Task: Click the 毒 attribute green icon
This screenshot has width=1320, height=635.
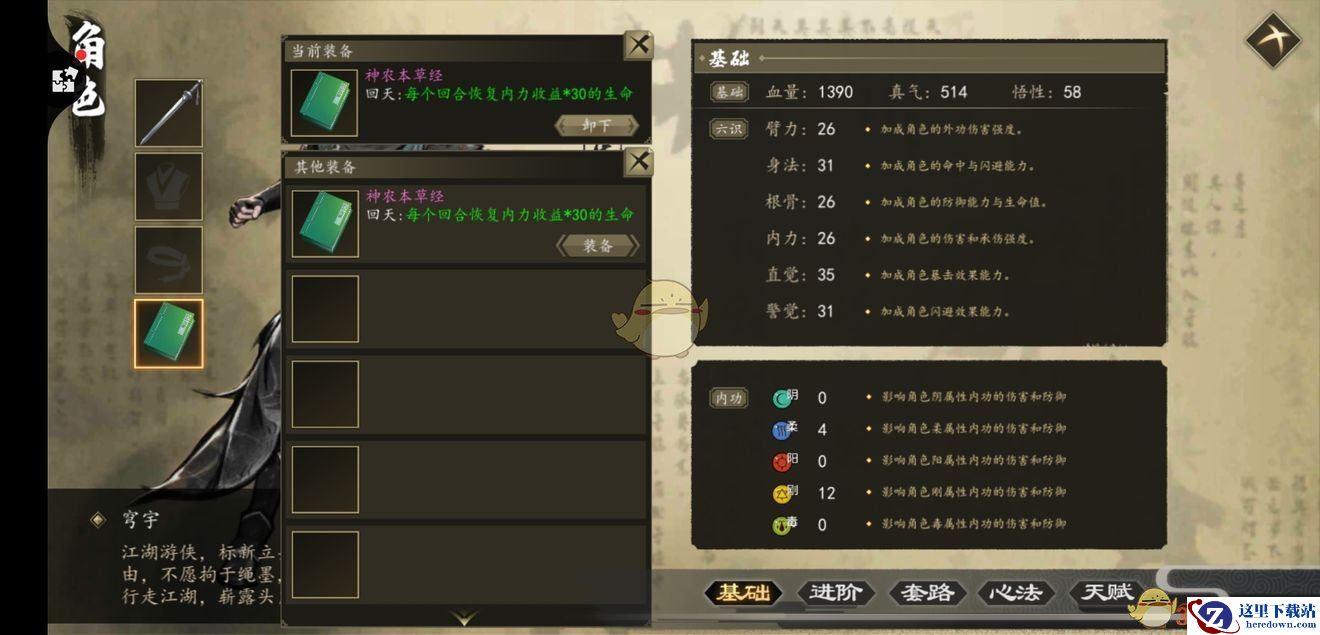Action: (781, 525)
